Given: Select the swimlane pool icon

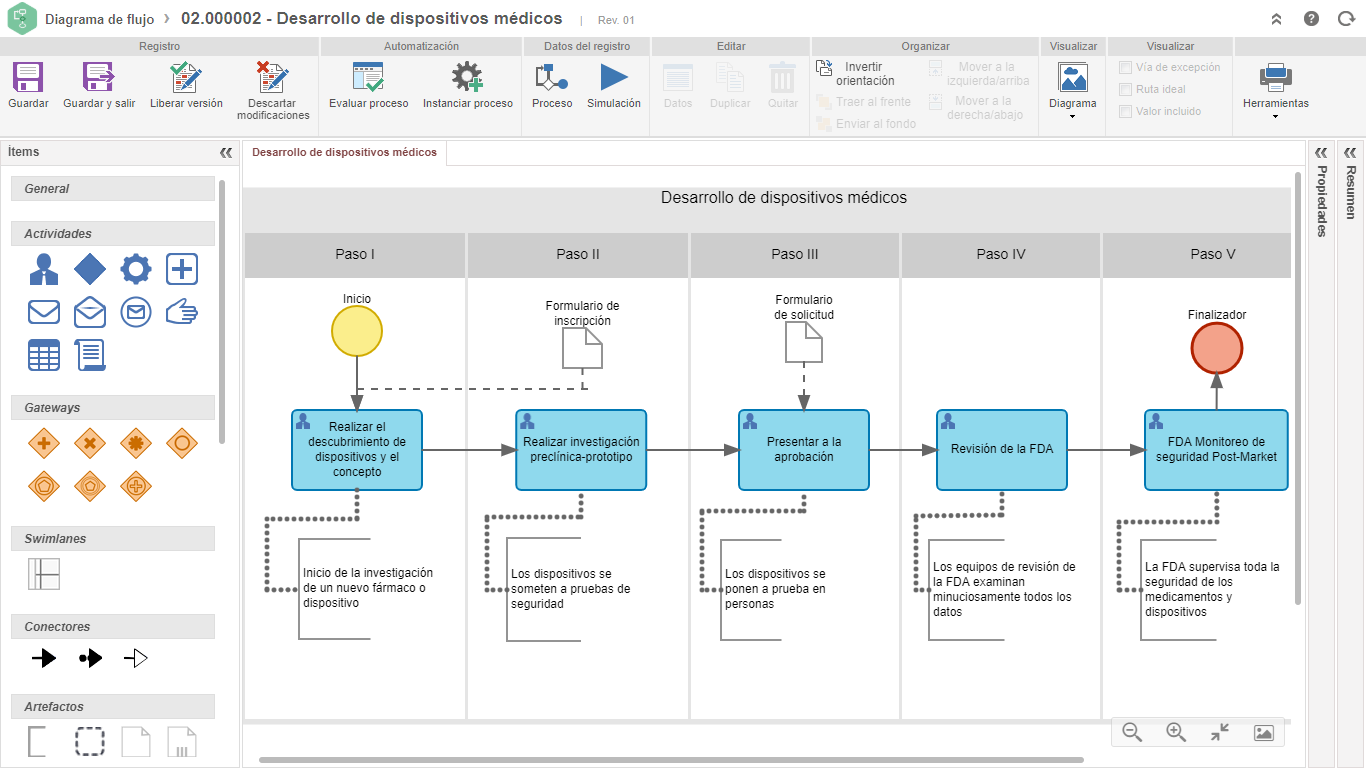Looking at the screenshot, I should (x=44, y=574).
